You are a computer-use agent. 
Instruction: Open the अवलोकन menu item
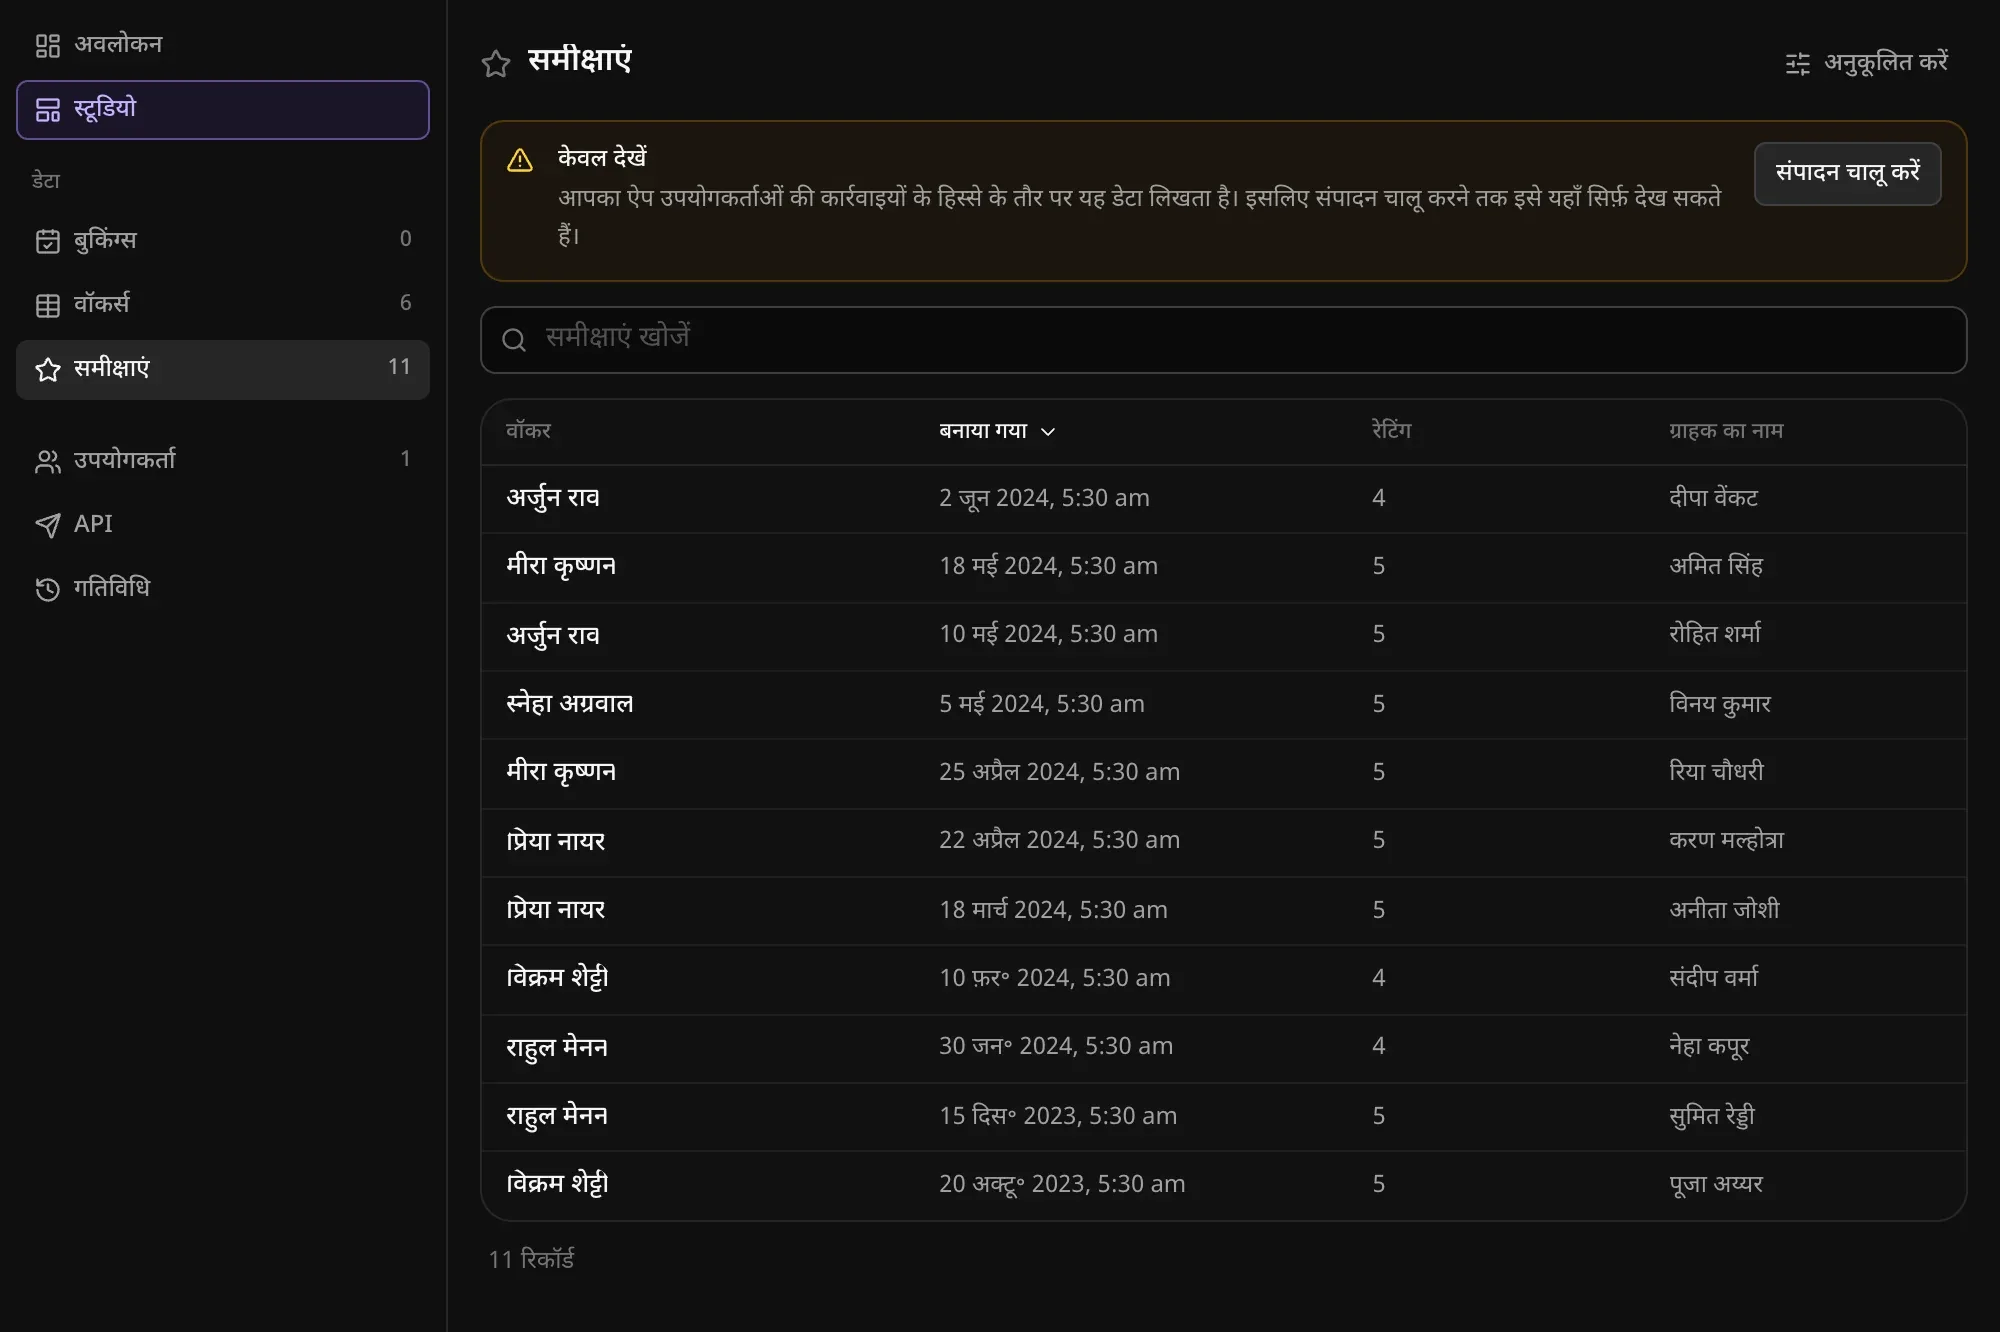tap(223, 45)
